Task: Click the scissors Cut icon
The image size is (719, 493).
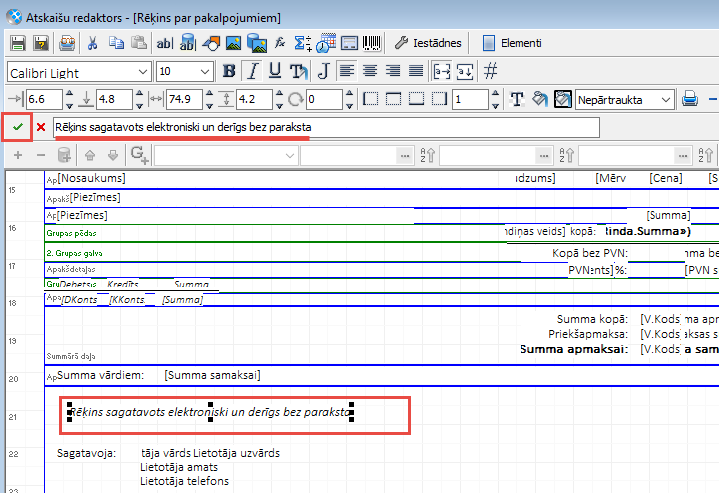Action: coord(92,43)
